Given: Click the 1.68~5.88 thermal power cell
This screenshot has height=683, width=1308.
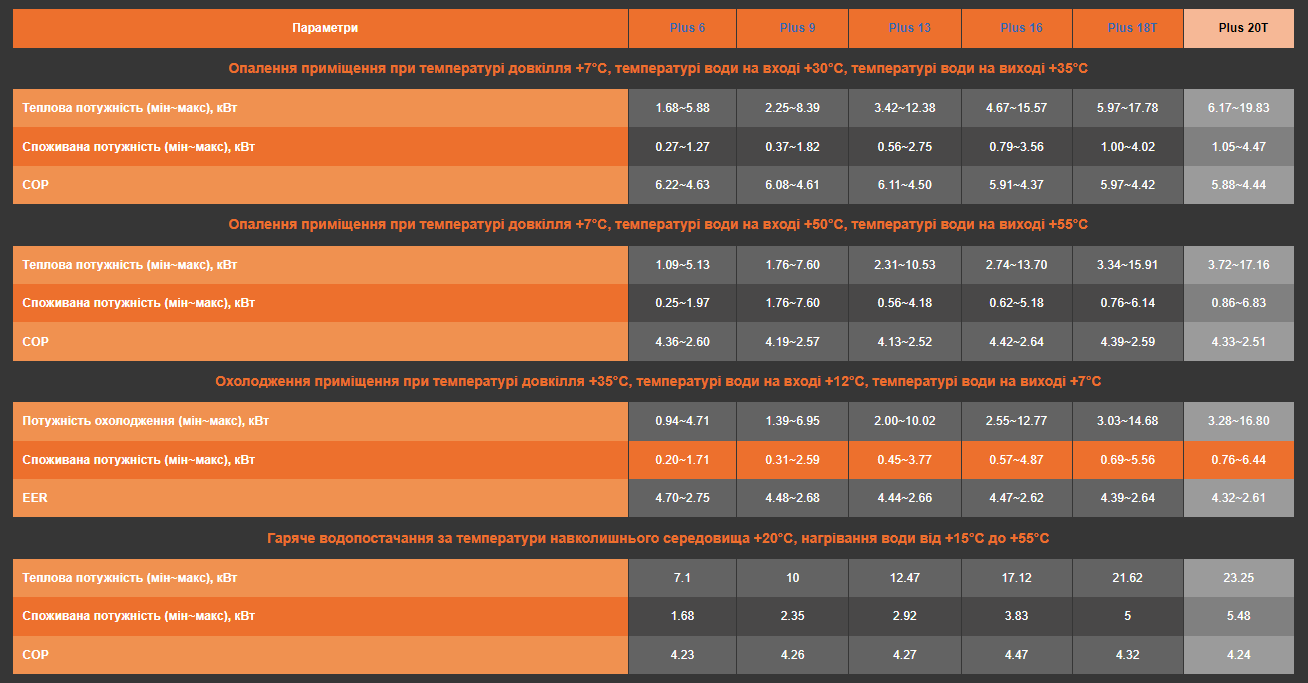Looking at the screenshot, I should pos(682,108).
